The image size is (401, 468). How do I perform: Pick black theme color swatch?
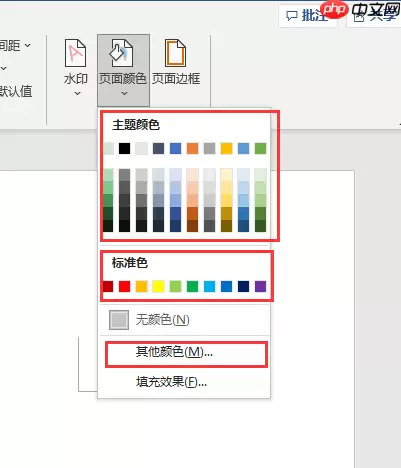(x=124, y=148)
